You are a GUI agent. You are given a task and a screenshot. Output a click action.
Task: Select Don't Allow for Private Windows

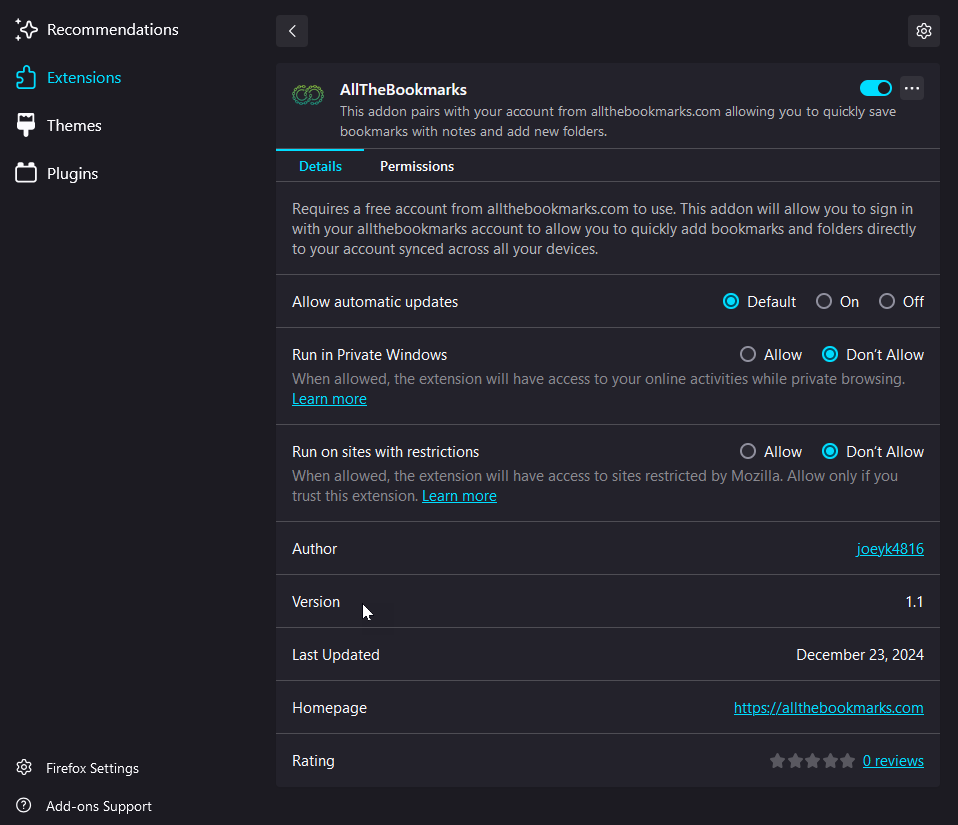(x=830, y=354)
